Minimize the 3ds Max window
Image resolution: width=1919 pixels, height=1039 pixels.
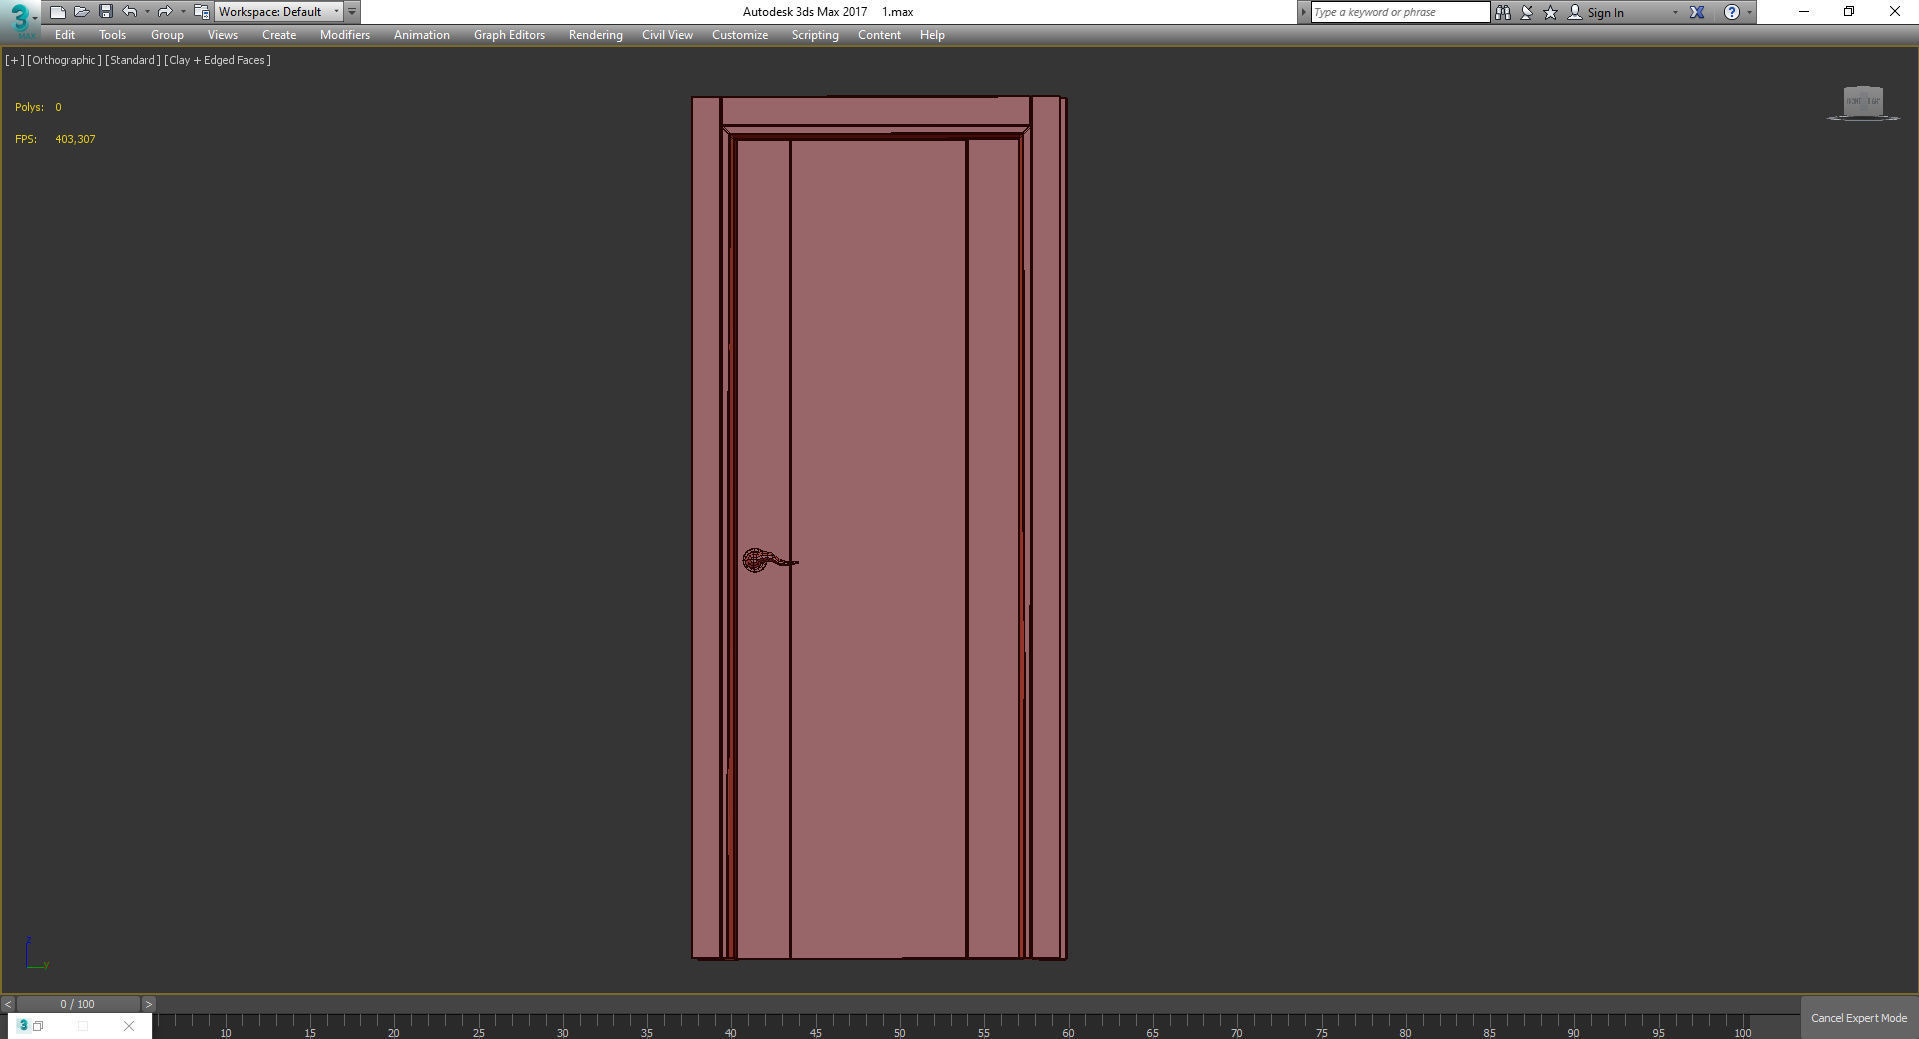pyautogui.click(x=1804, y=12)
